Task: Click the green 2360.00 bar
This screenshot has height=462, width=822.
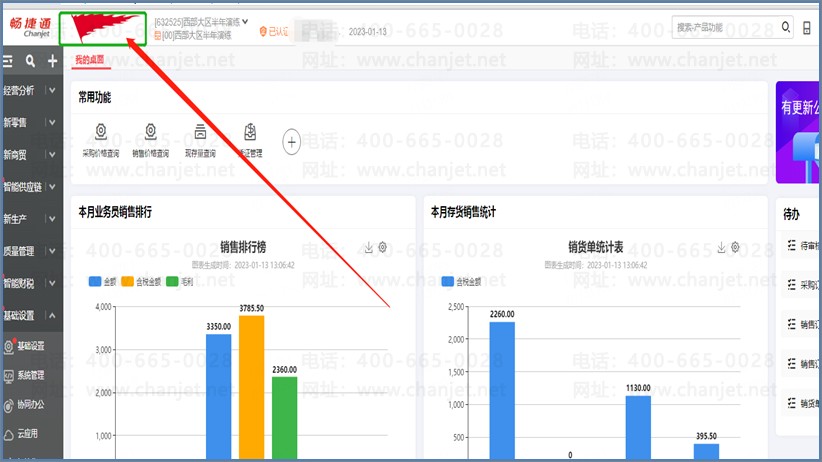Action: [x=285, y=418]
